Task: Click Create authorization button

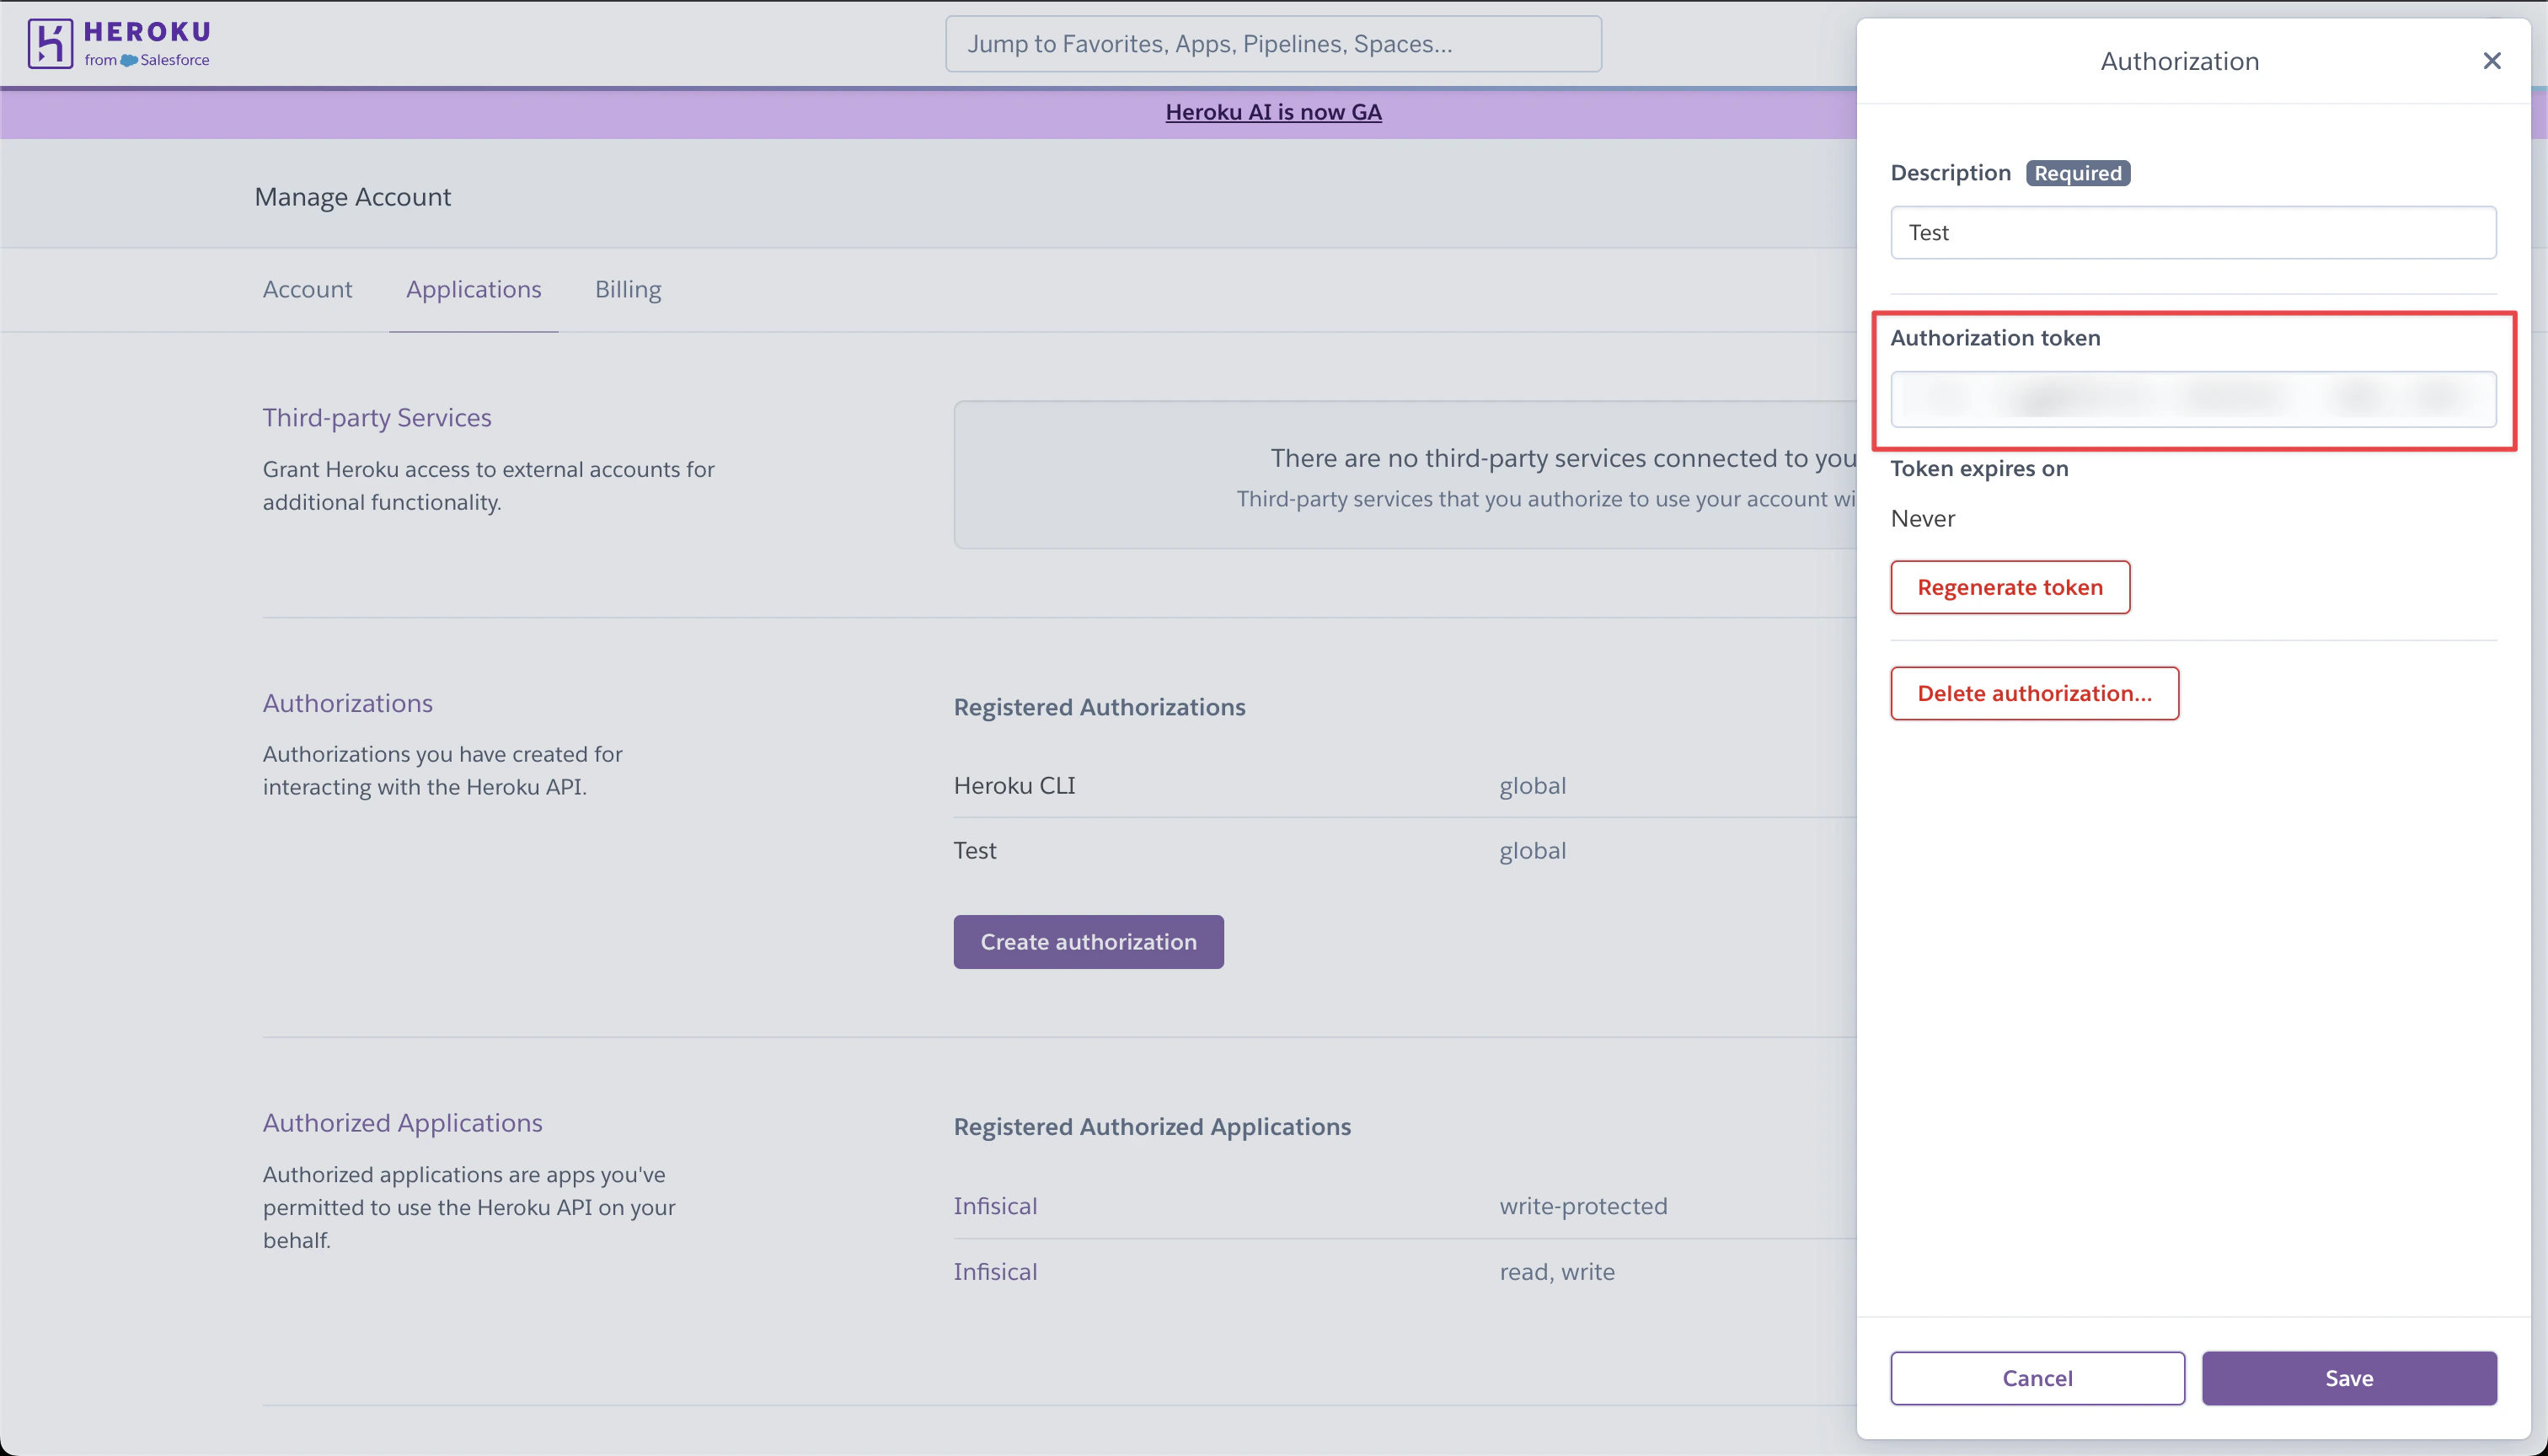Action: pos(1088,942)
